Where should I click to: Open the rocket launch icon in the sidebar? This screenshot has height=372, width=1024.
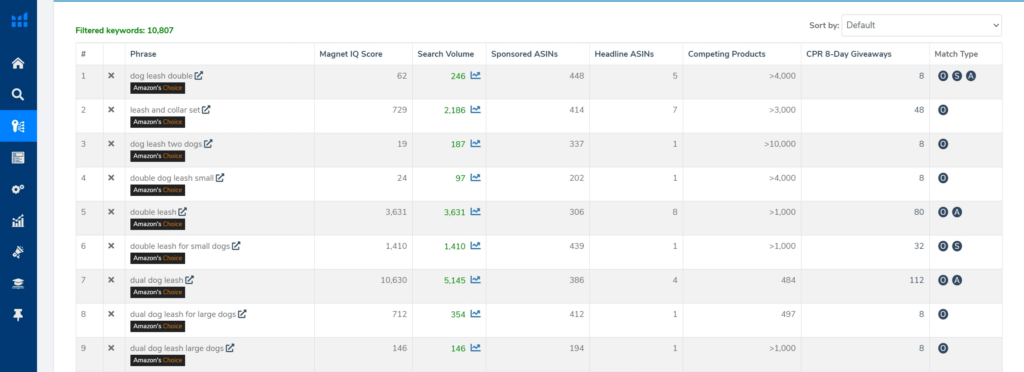[18, 253]
